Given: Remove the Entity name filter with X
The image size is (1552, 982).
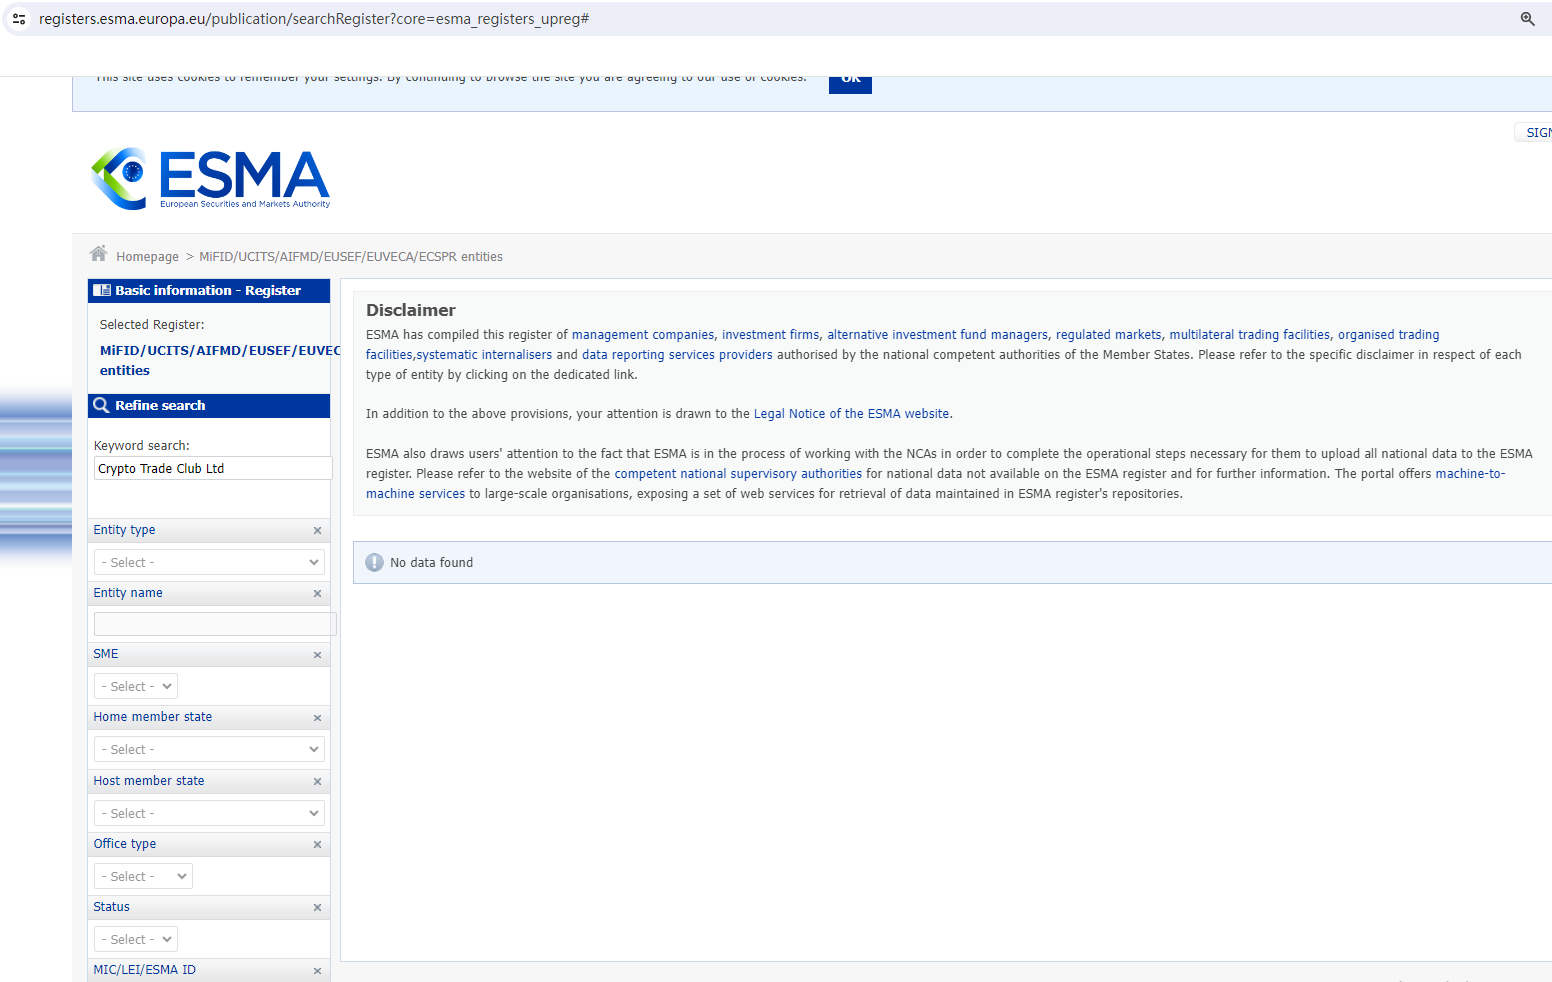Looking at the screenshot, I should (317, 594).
